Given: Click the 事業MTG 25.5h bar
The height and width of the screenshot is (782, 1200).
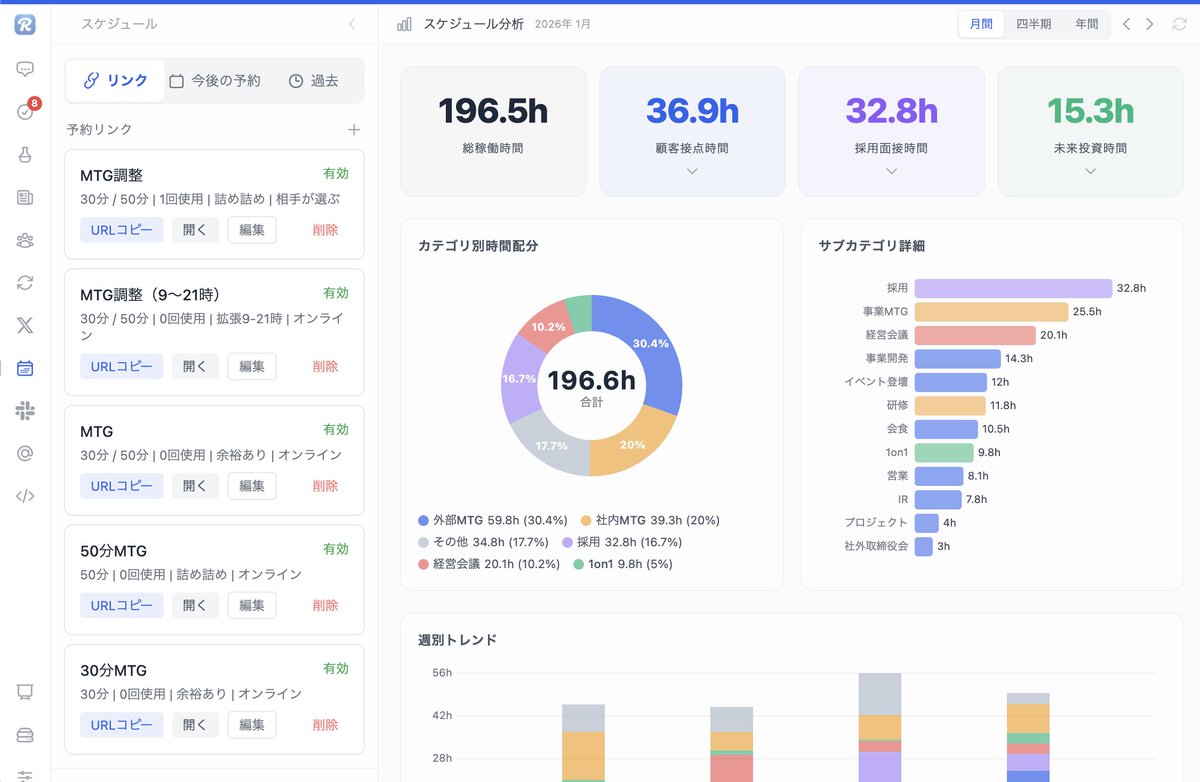Looking at the screenshot, I should point(991,312).
